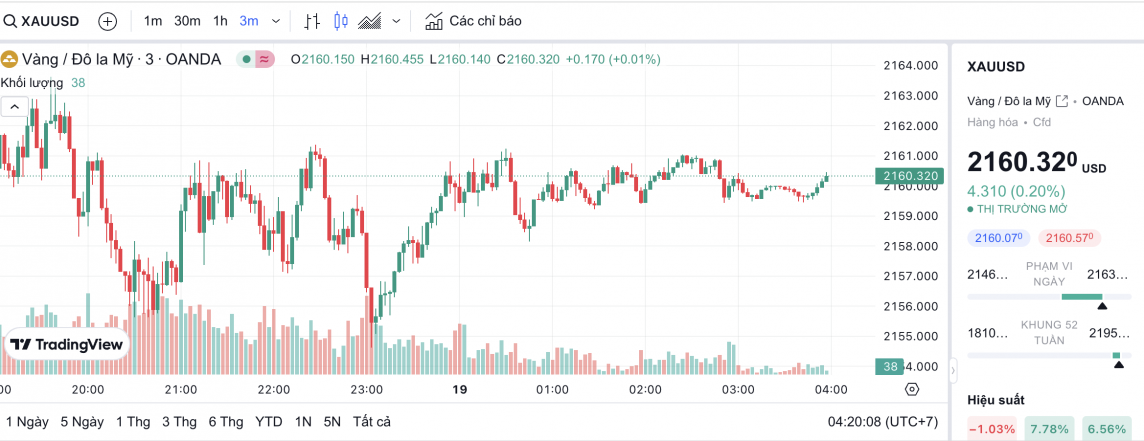Toggle the pink approximate-data indicator
This screenshot has height=441, width=1144.
(264, 59)
